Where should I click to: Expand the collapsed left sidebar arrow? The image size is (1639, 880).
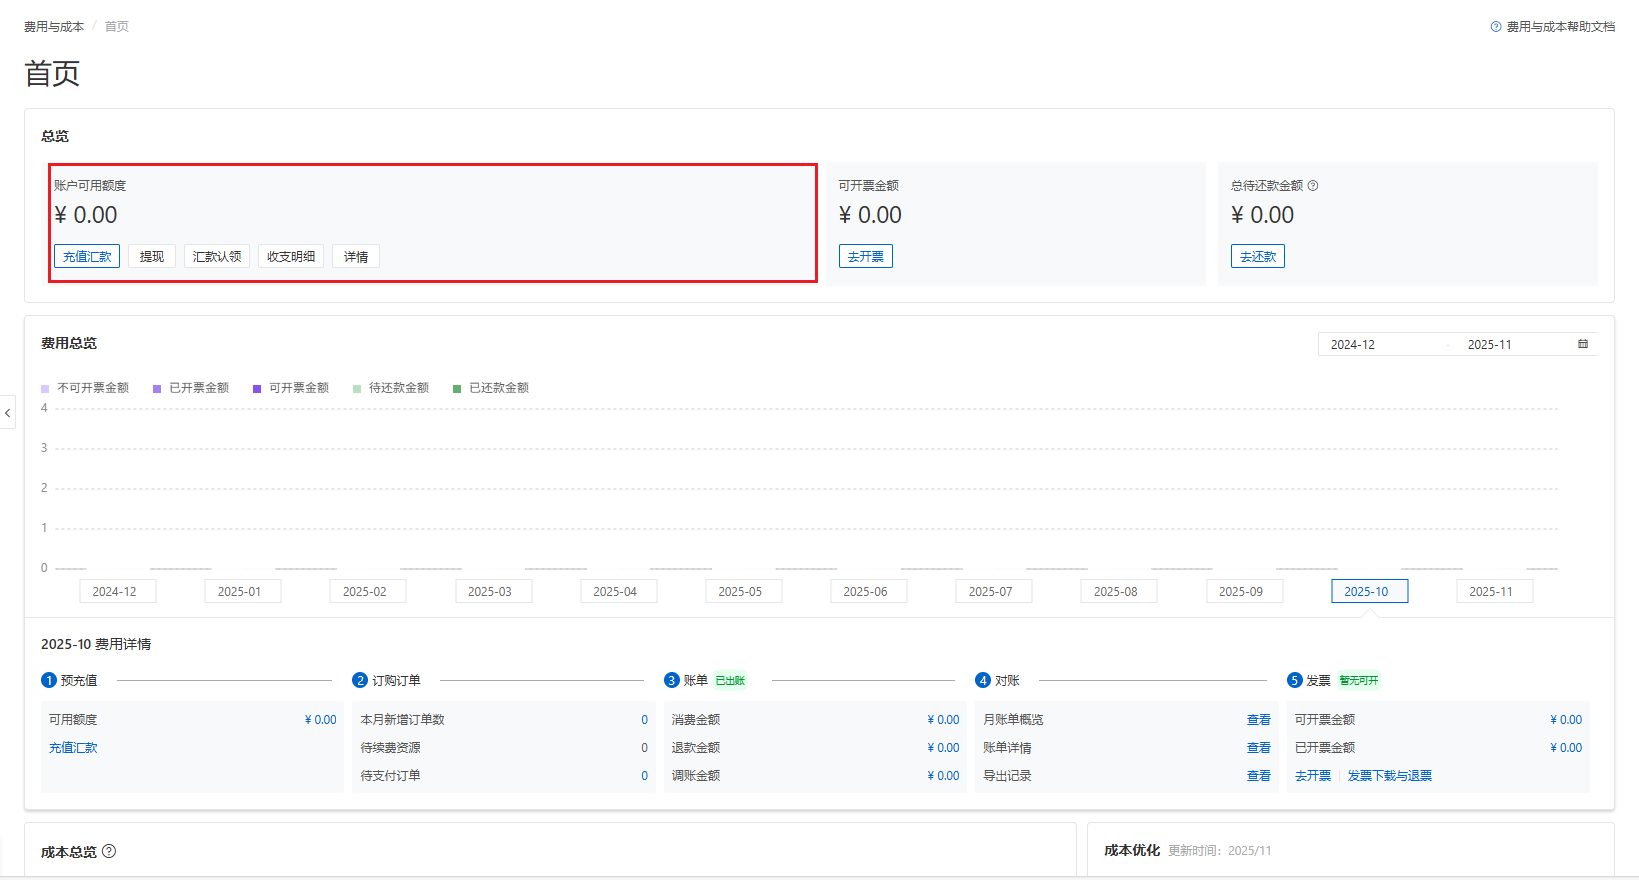coord(8,412)
